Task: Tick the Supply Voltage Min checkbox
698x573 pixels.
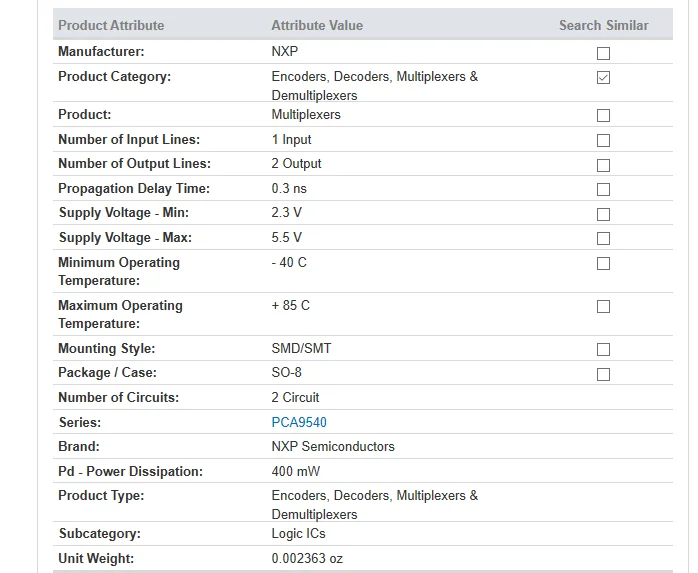Action: tap(603, 215)
